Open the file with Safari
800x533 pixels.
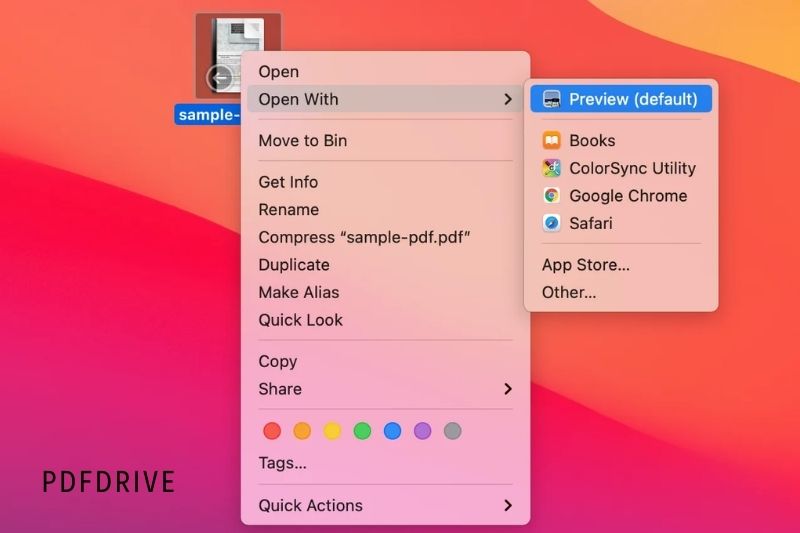click(621, 223)
